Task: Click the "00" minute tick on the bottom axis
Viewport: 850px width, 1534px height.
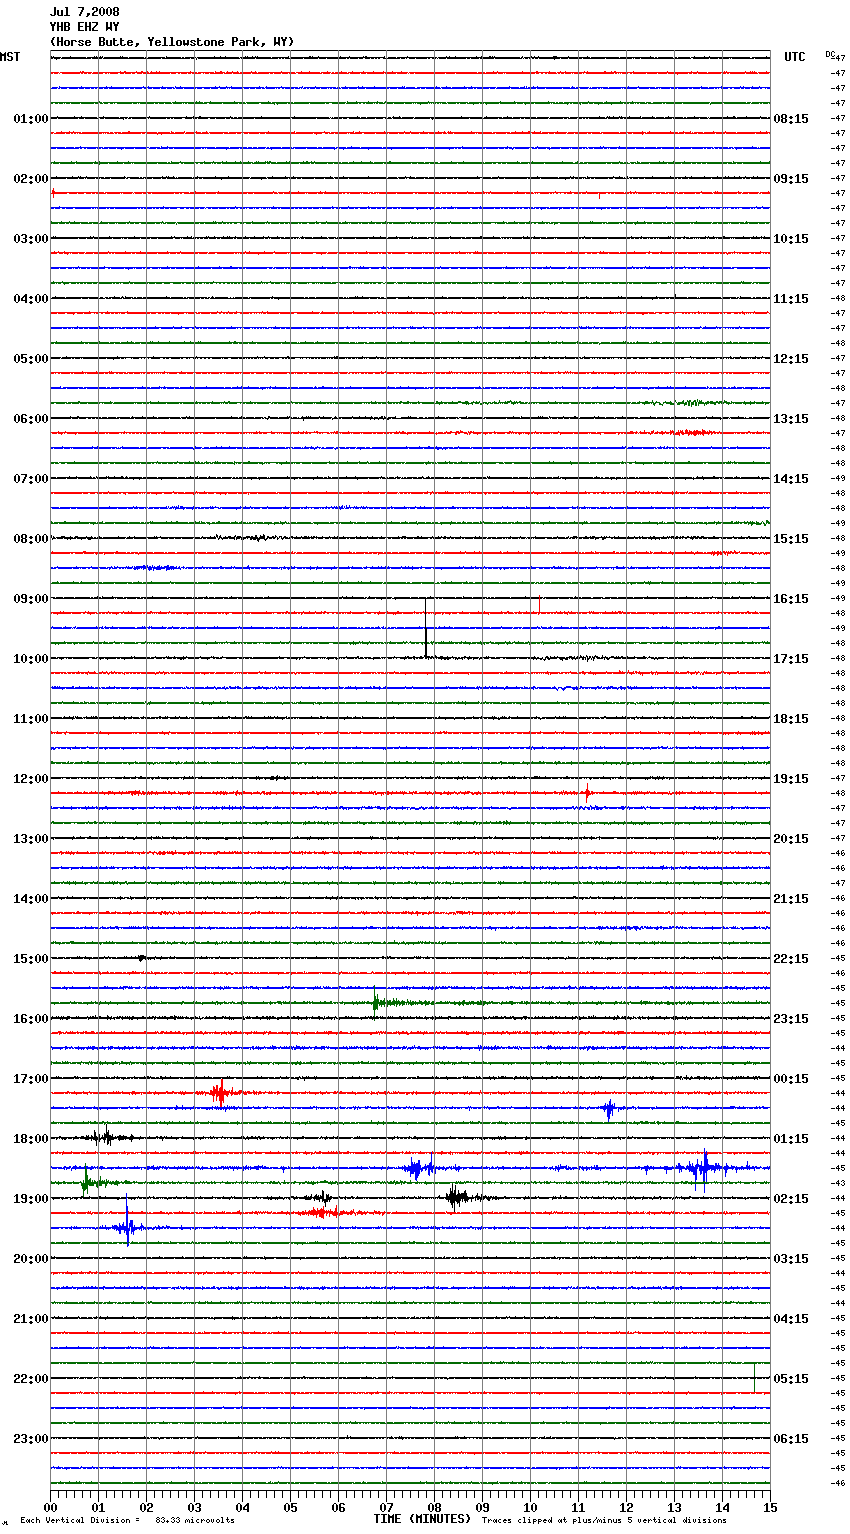Action: point(50,1507)
